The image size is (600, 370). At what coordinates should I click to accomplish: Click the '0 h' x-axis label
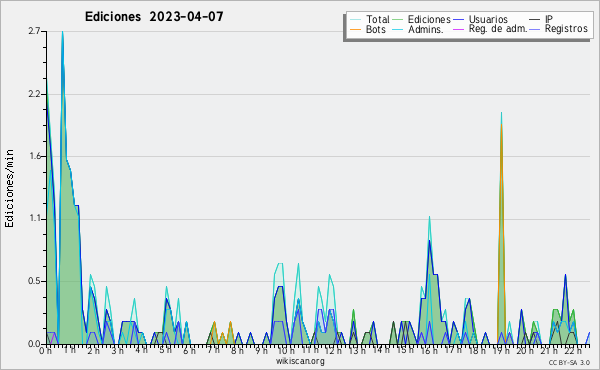45,351
